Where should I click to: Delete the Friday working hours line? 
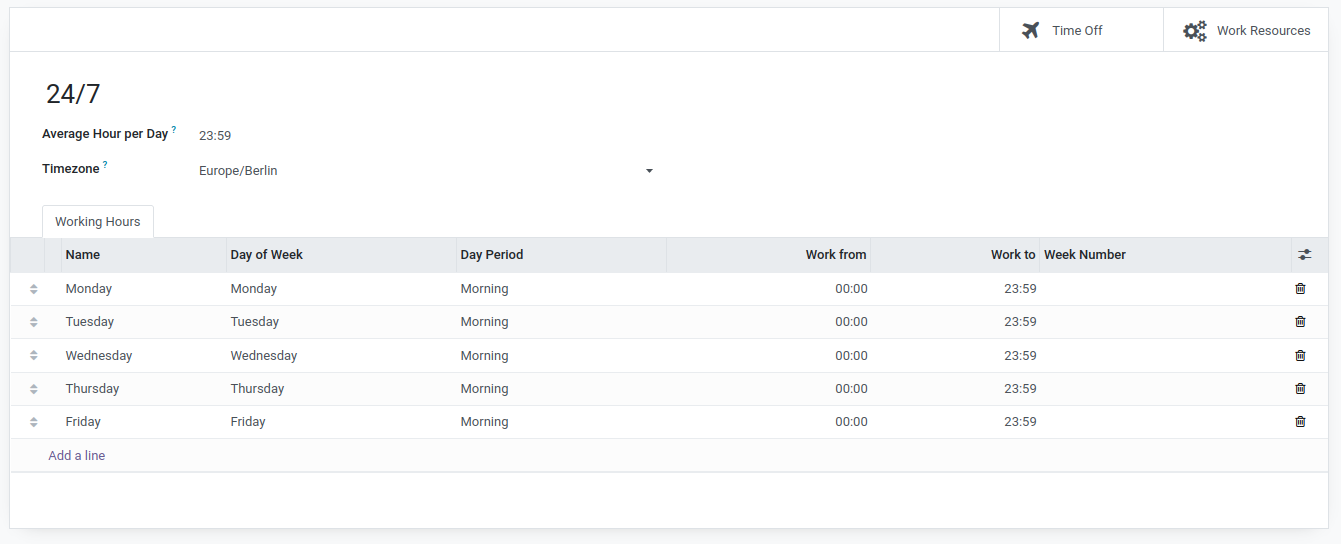click(x=1300, y=422)
